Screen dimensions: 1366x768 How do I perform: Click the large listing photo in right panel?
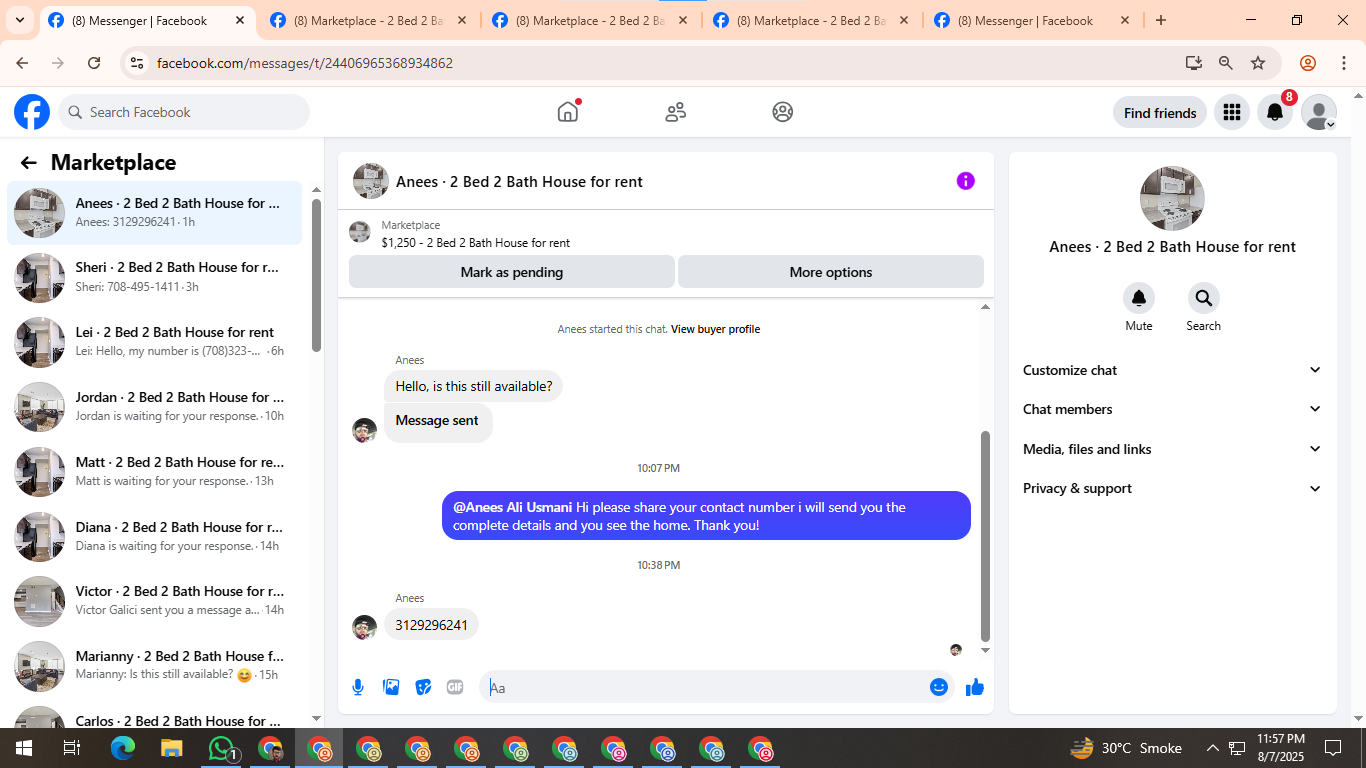[1172, 199]
